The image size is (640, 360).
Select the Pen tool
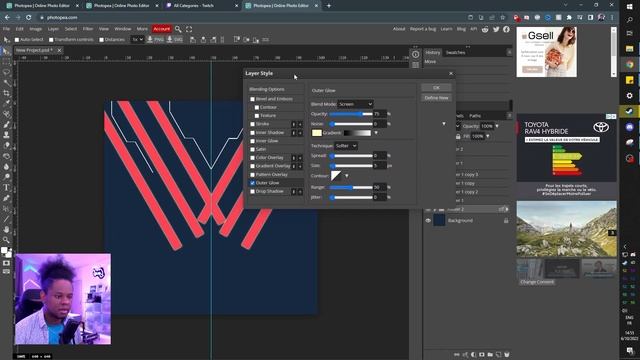tap(6, 198)
